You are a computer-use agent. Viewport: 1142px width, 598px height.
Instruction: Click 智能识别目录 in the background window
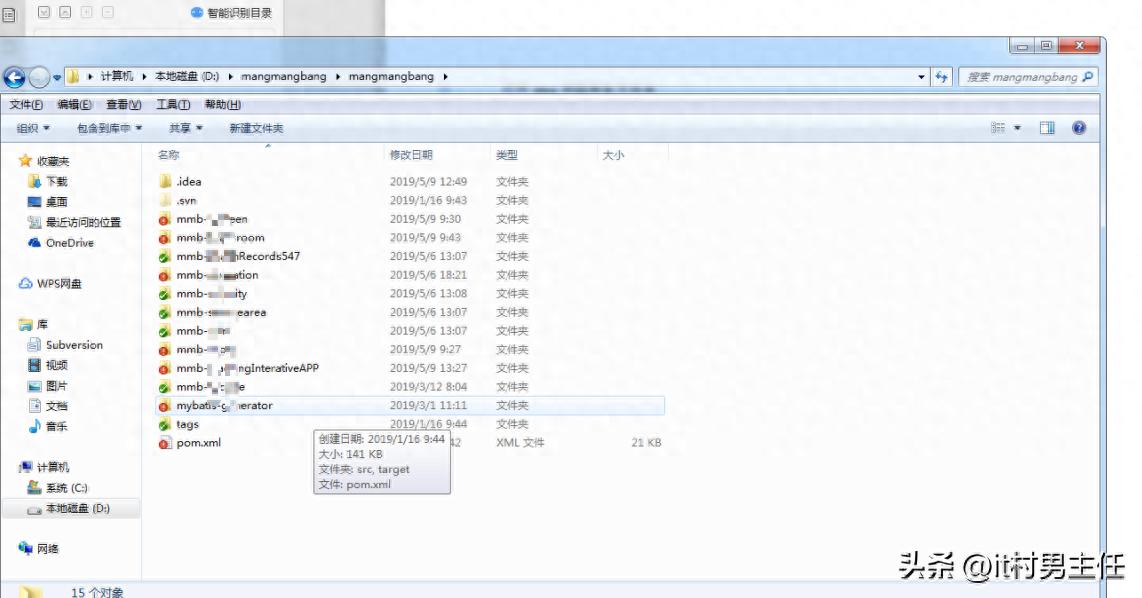point(240,13)
